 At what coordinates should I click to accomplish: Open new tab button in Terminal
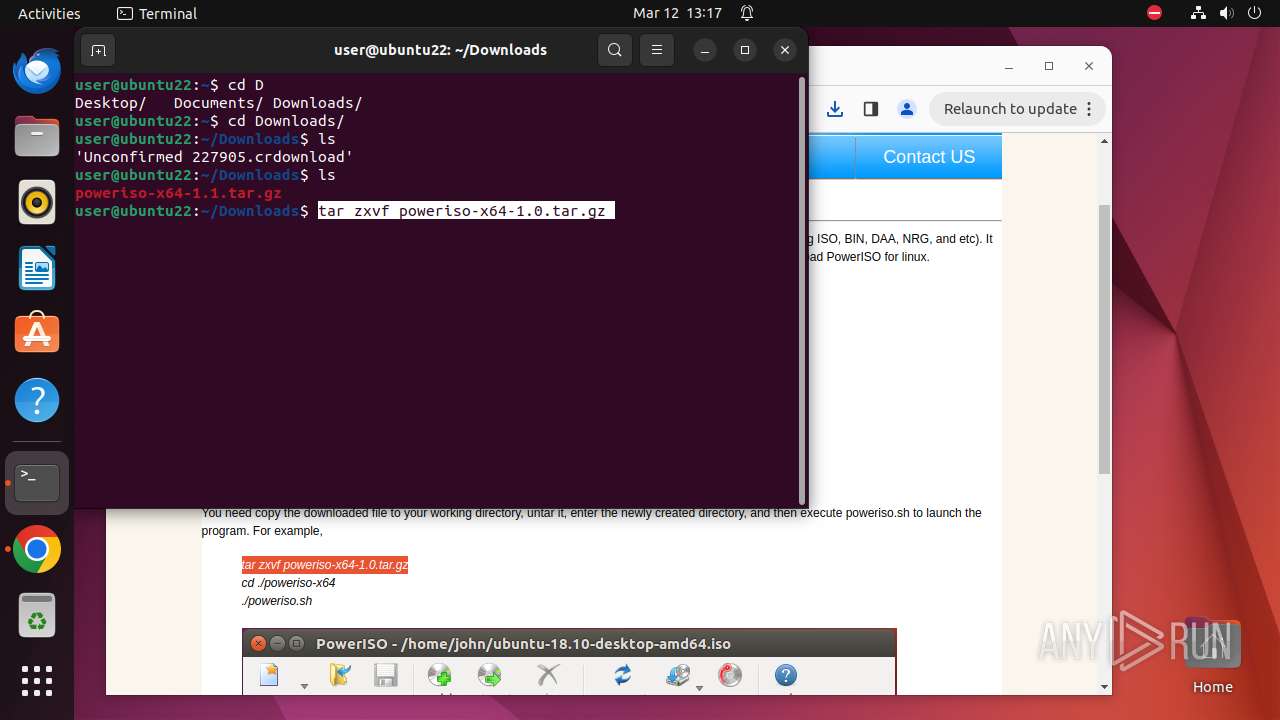tap(98, 50)
